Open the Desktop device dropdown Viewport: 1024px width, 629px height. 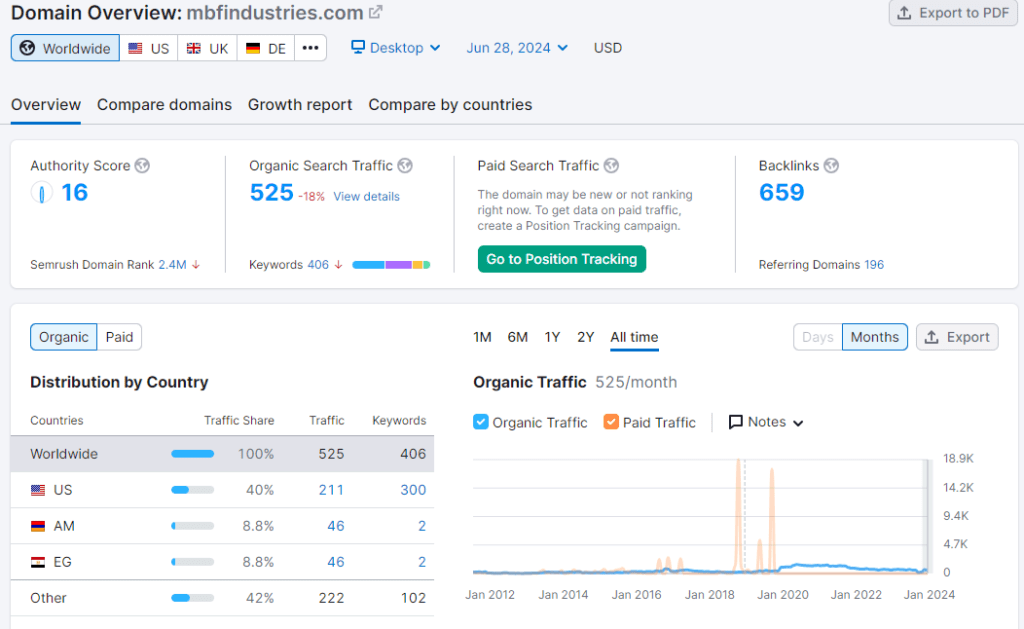396,47
